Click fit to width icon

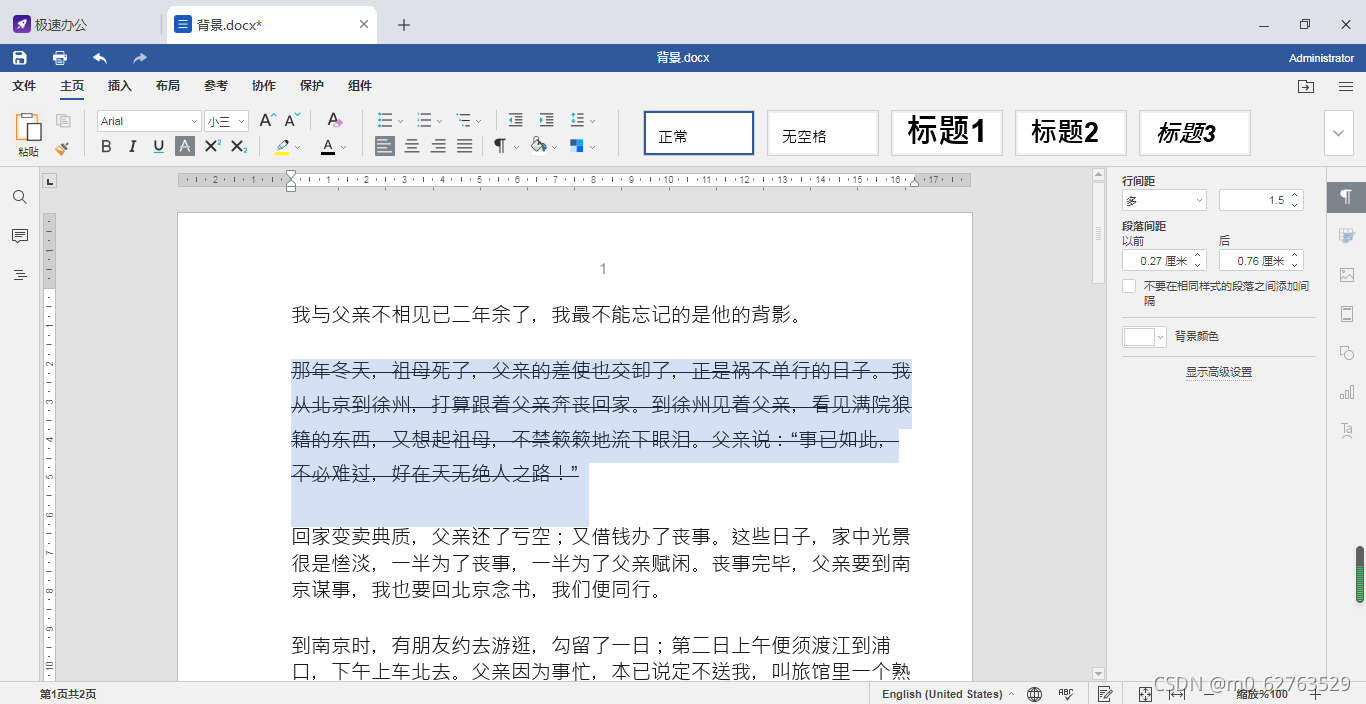click(x=1177, y=694)
